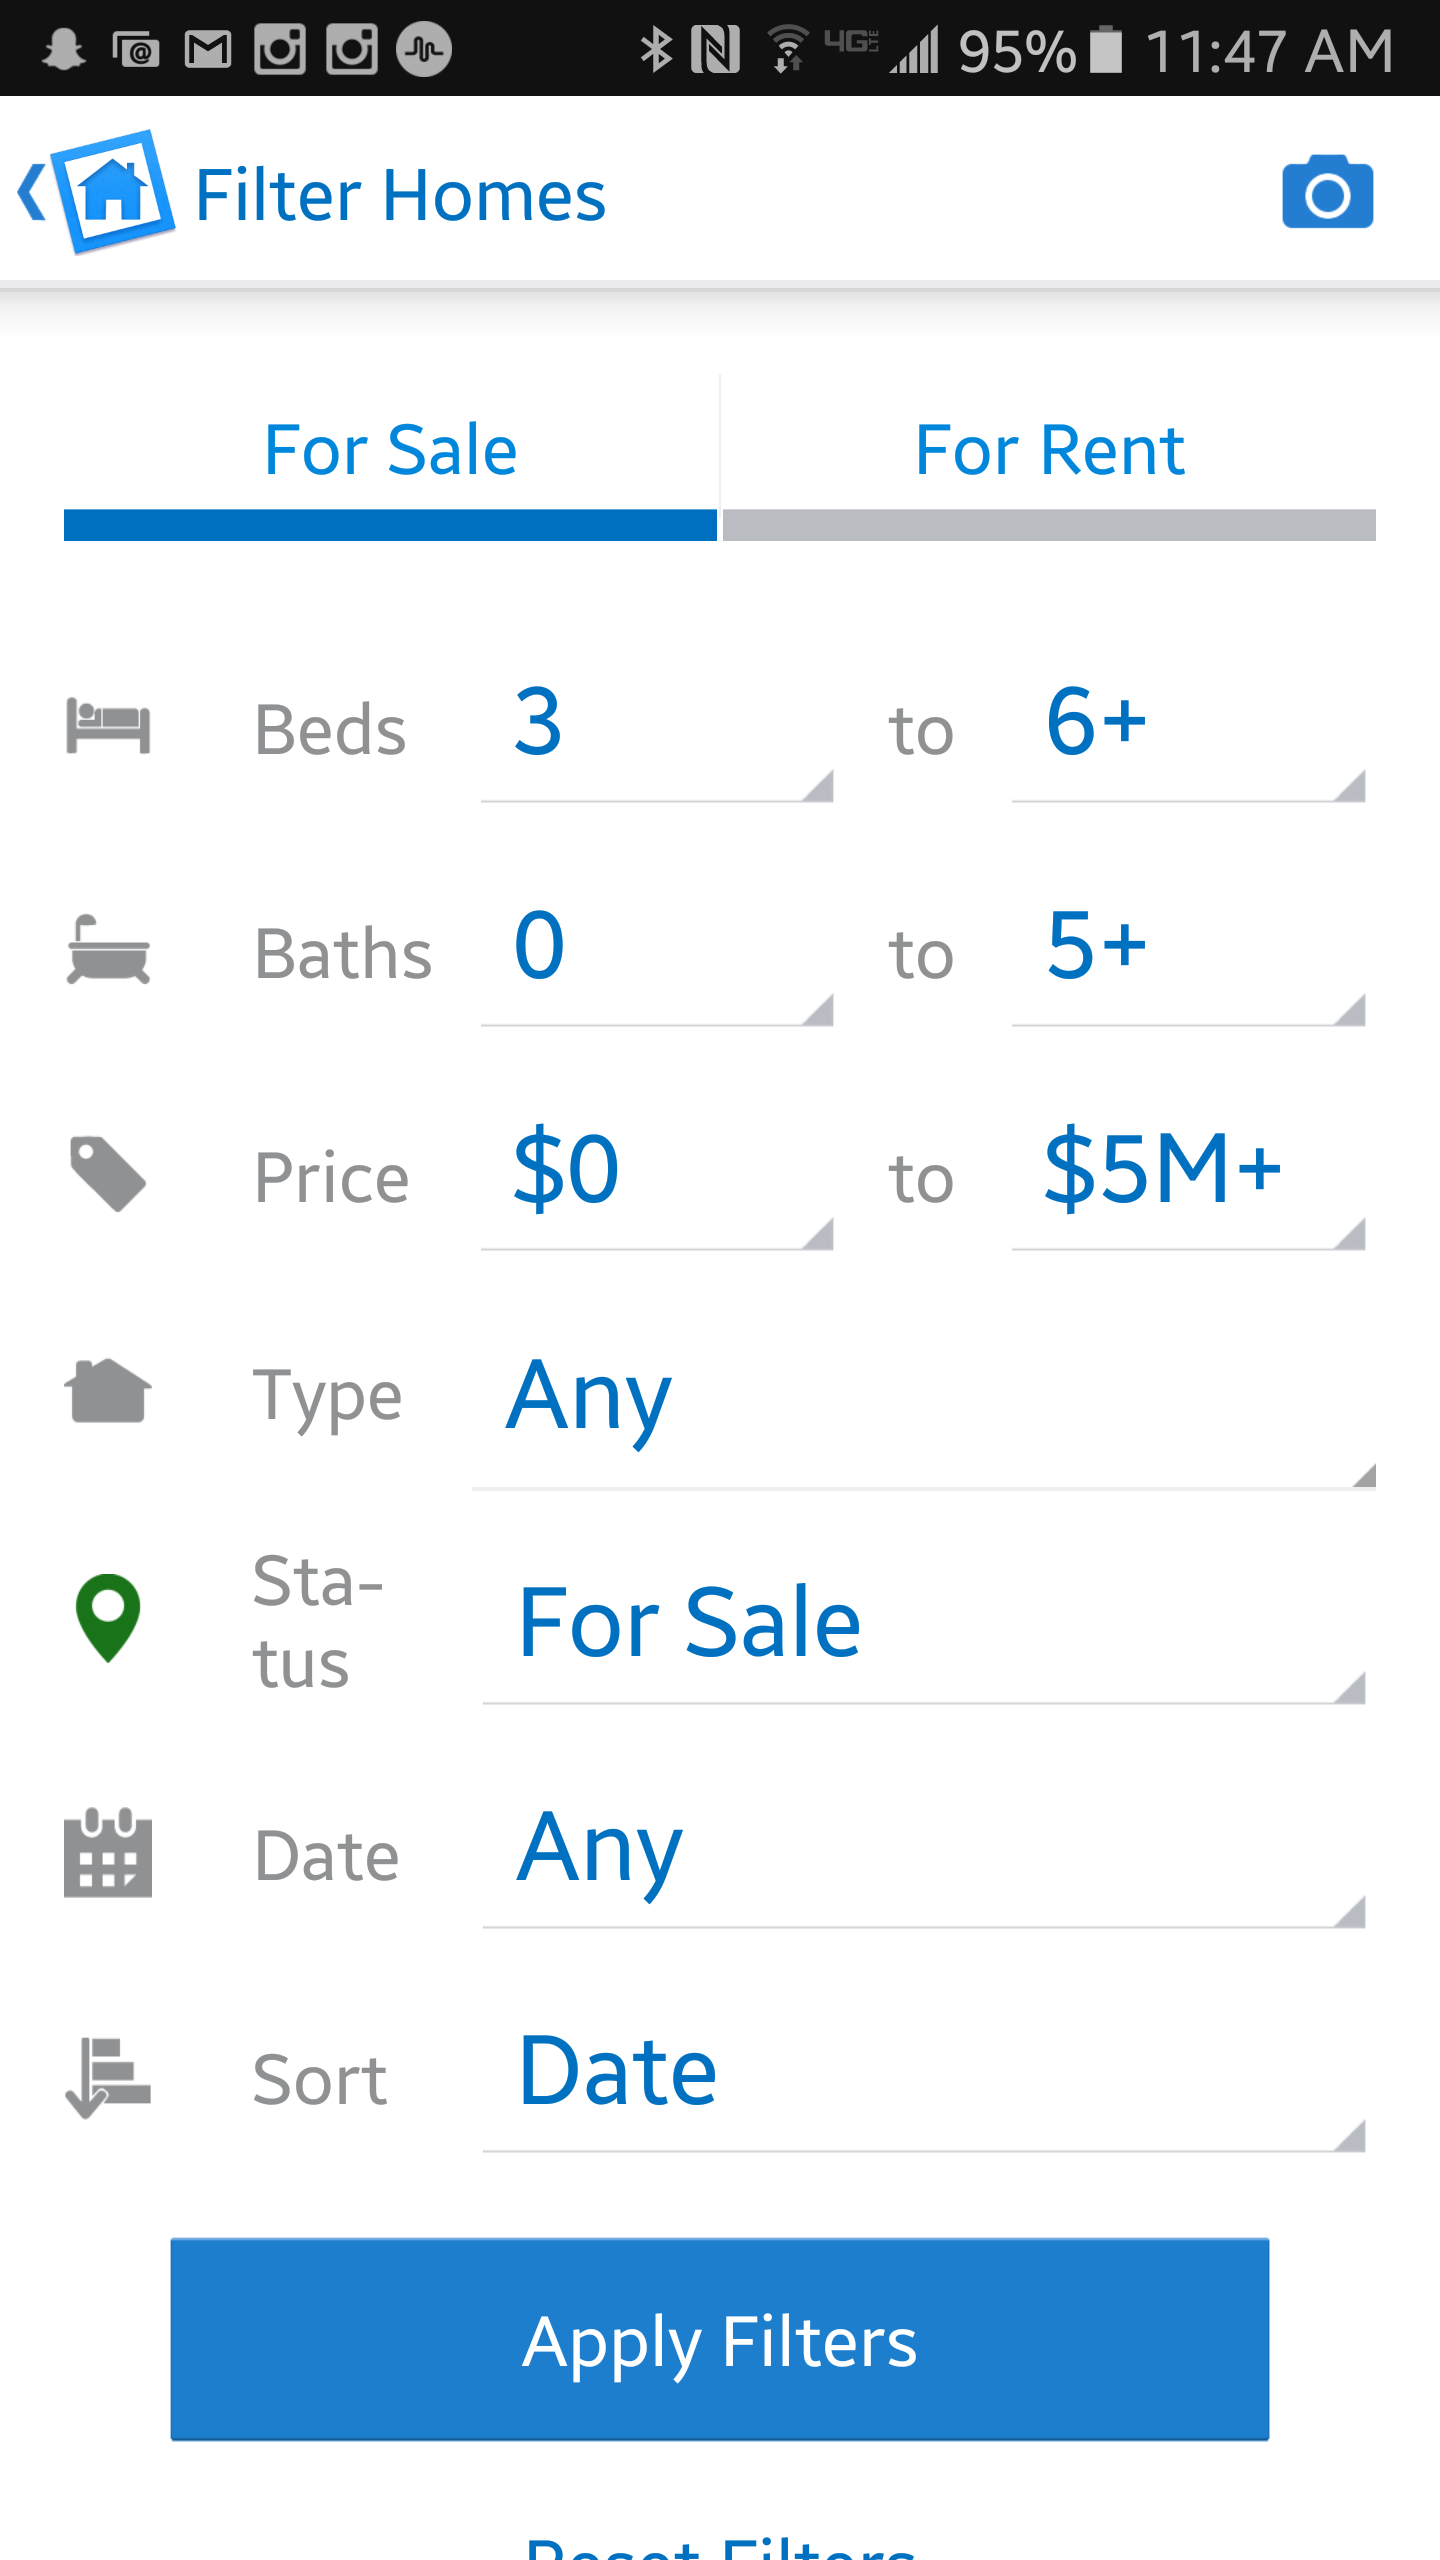1440x2560 pixels.
Task: Open minimum Baths dropdown showing 0
Action: tap(657, 954)
